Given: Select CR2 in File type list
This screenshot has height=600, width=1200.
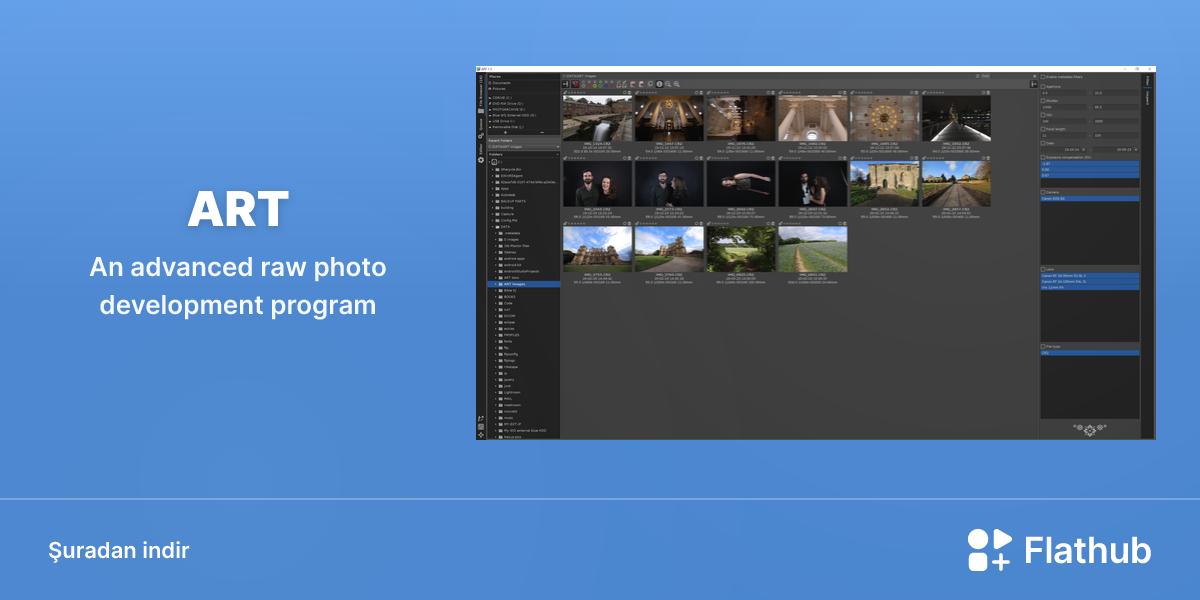Looking at the screenshot, I should tap(1090, 353).
